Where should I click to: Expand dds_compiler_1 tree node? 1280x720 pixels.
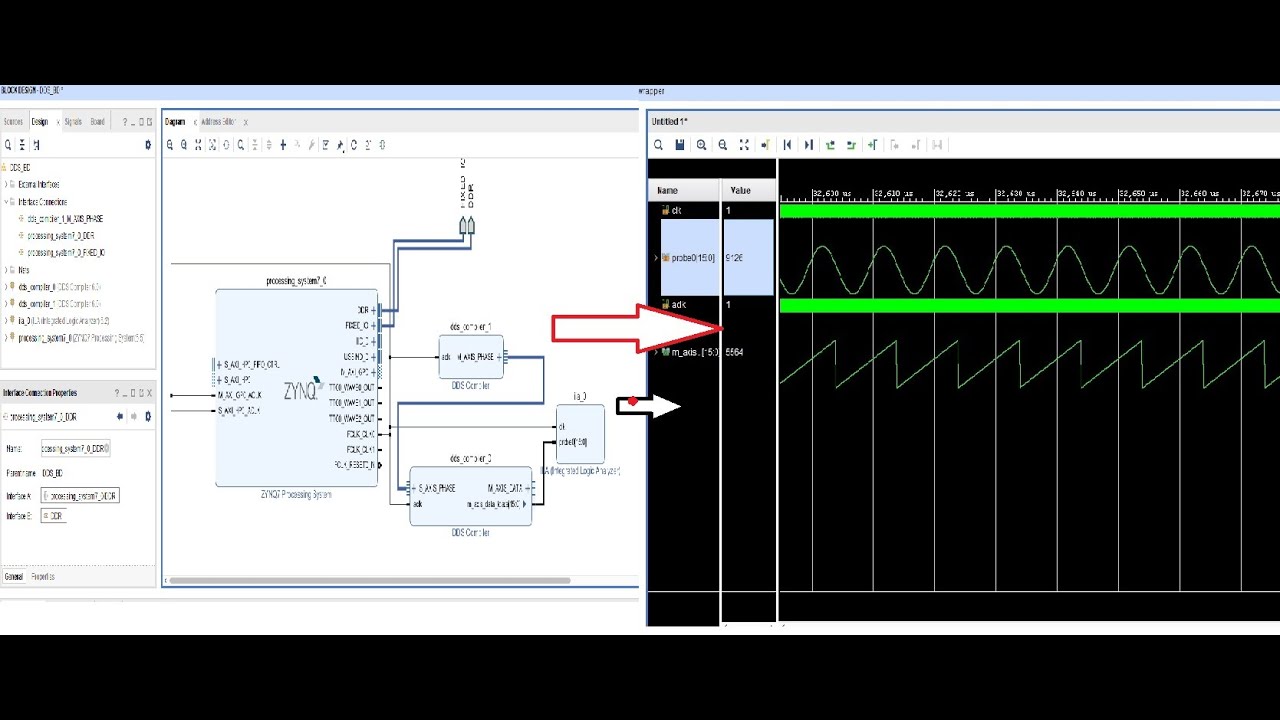[8, 304]
